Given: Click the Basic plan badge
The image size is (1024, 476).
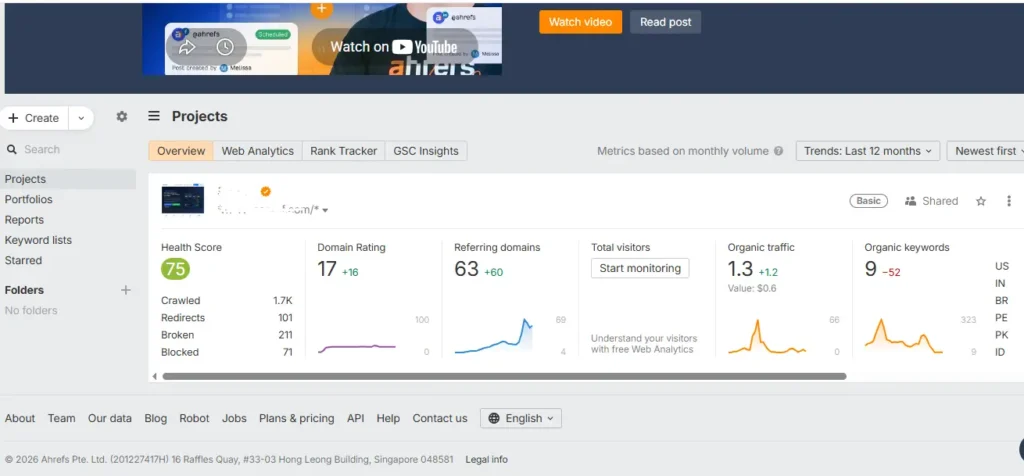Looking at the screenshot, I should (x=869, y=201).
